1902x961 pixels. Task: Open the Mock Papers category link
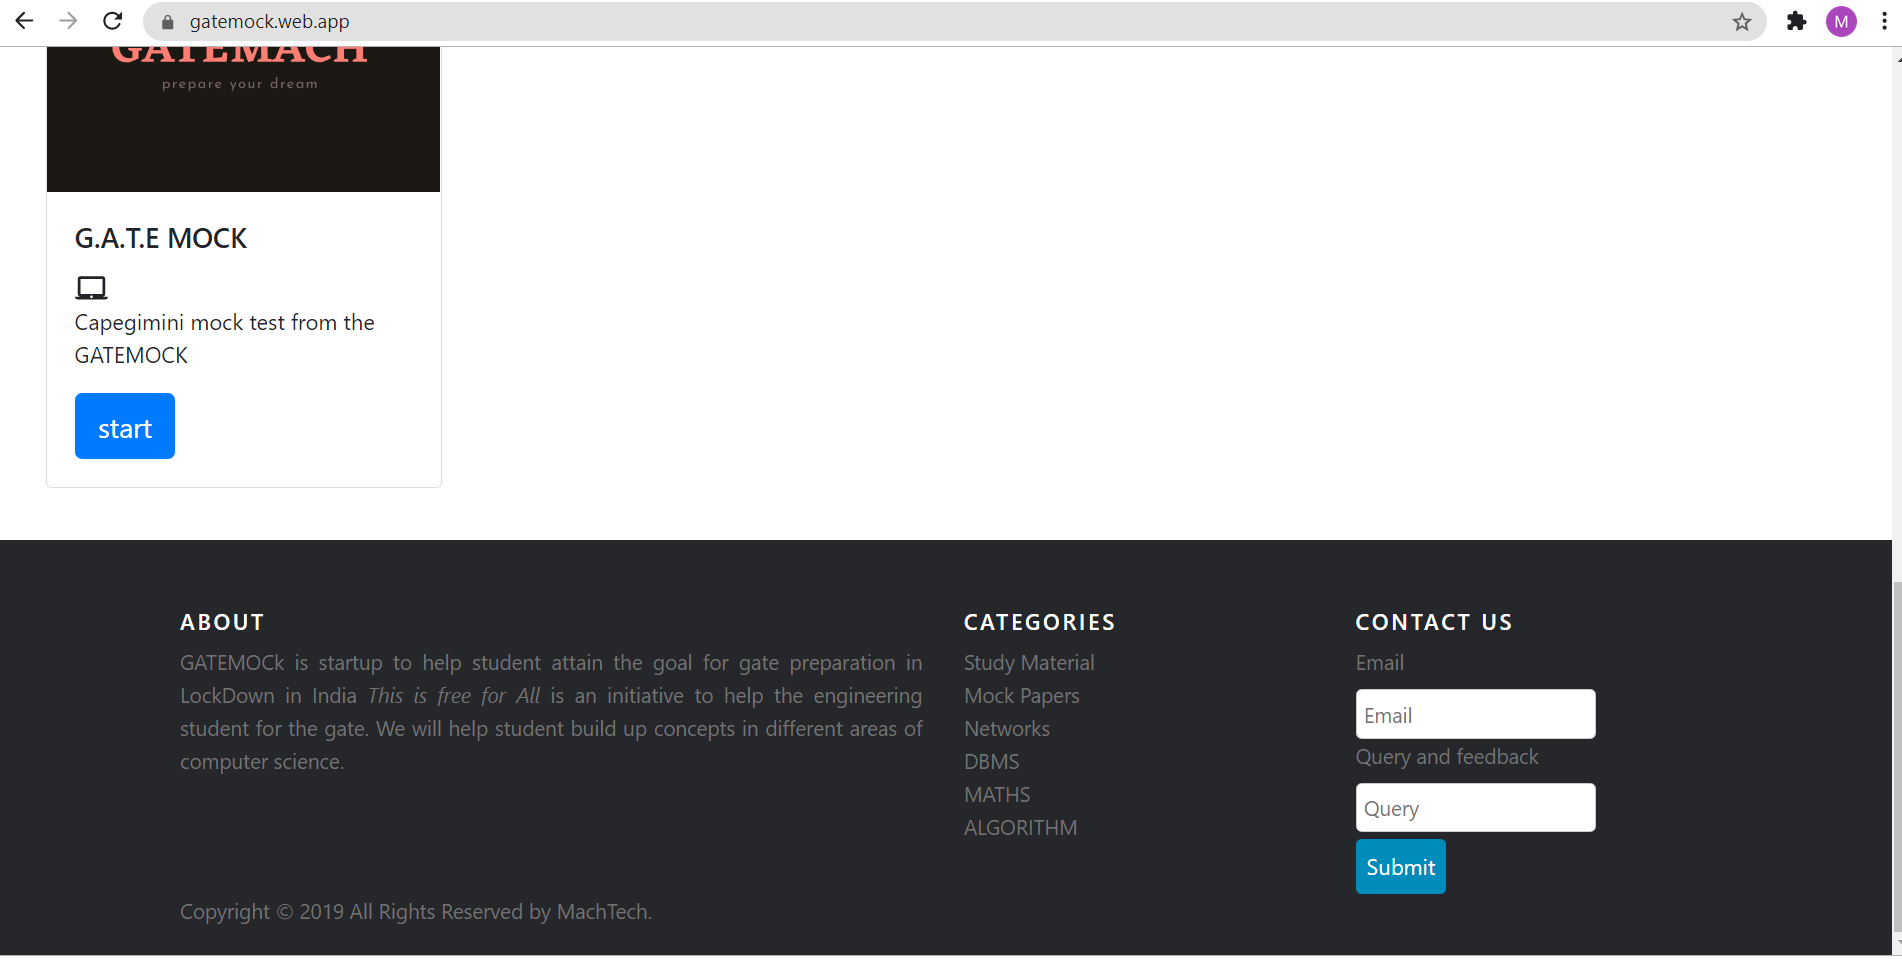tap(1021, 696)
